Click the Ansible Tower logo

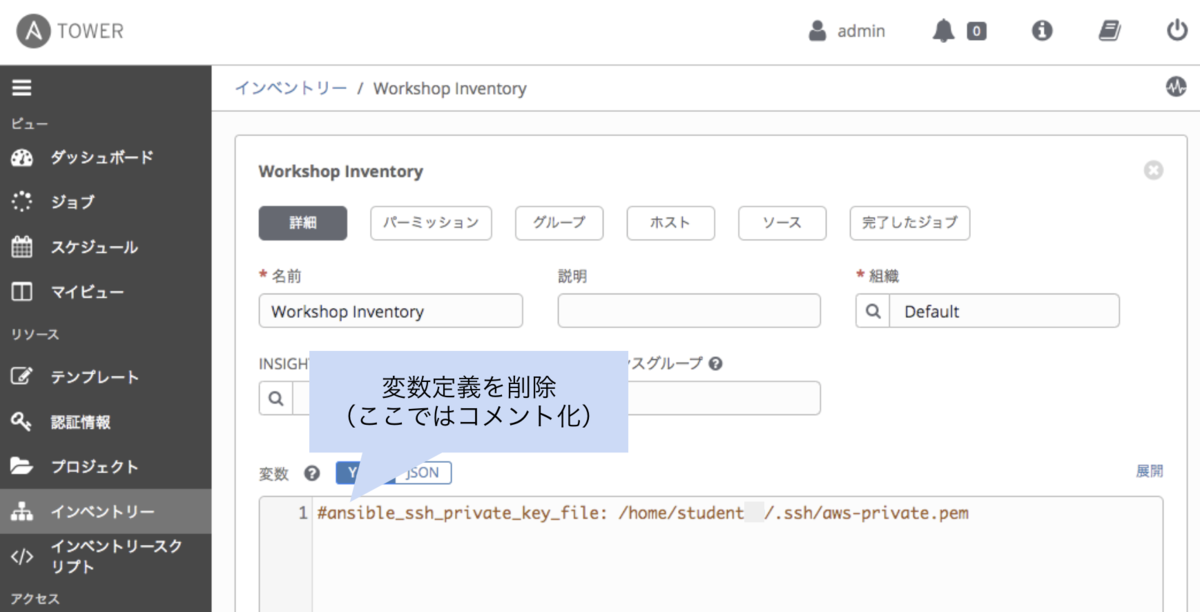(x=71, y=31)
